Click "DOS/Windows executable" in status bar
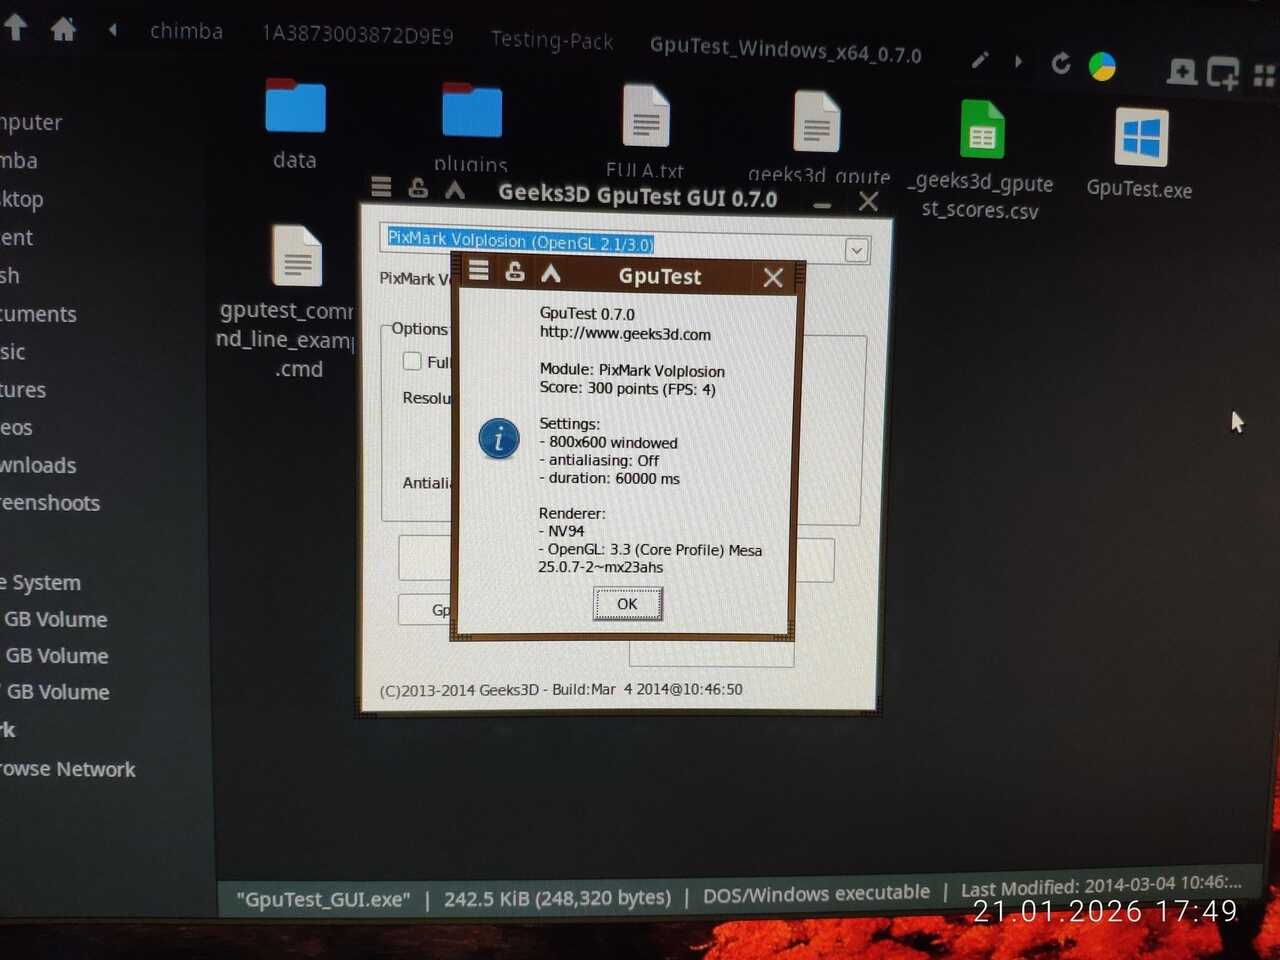Screen dimensions: 1280x960 click(816, 894)
